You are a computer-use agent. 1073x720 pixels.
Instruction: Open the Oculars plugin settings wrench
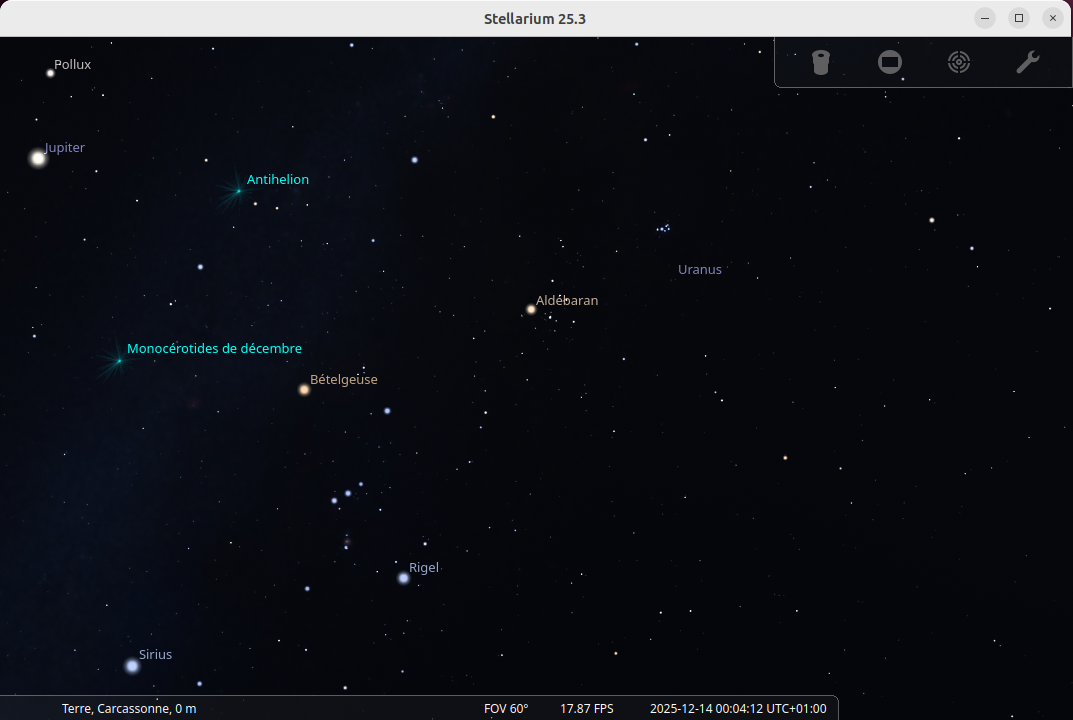[1027, 62]
